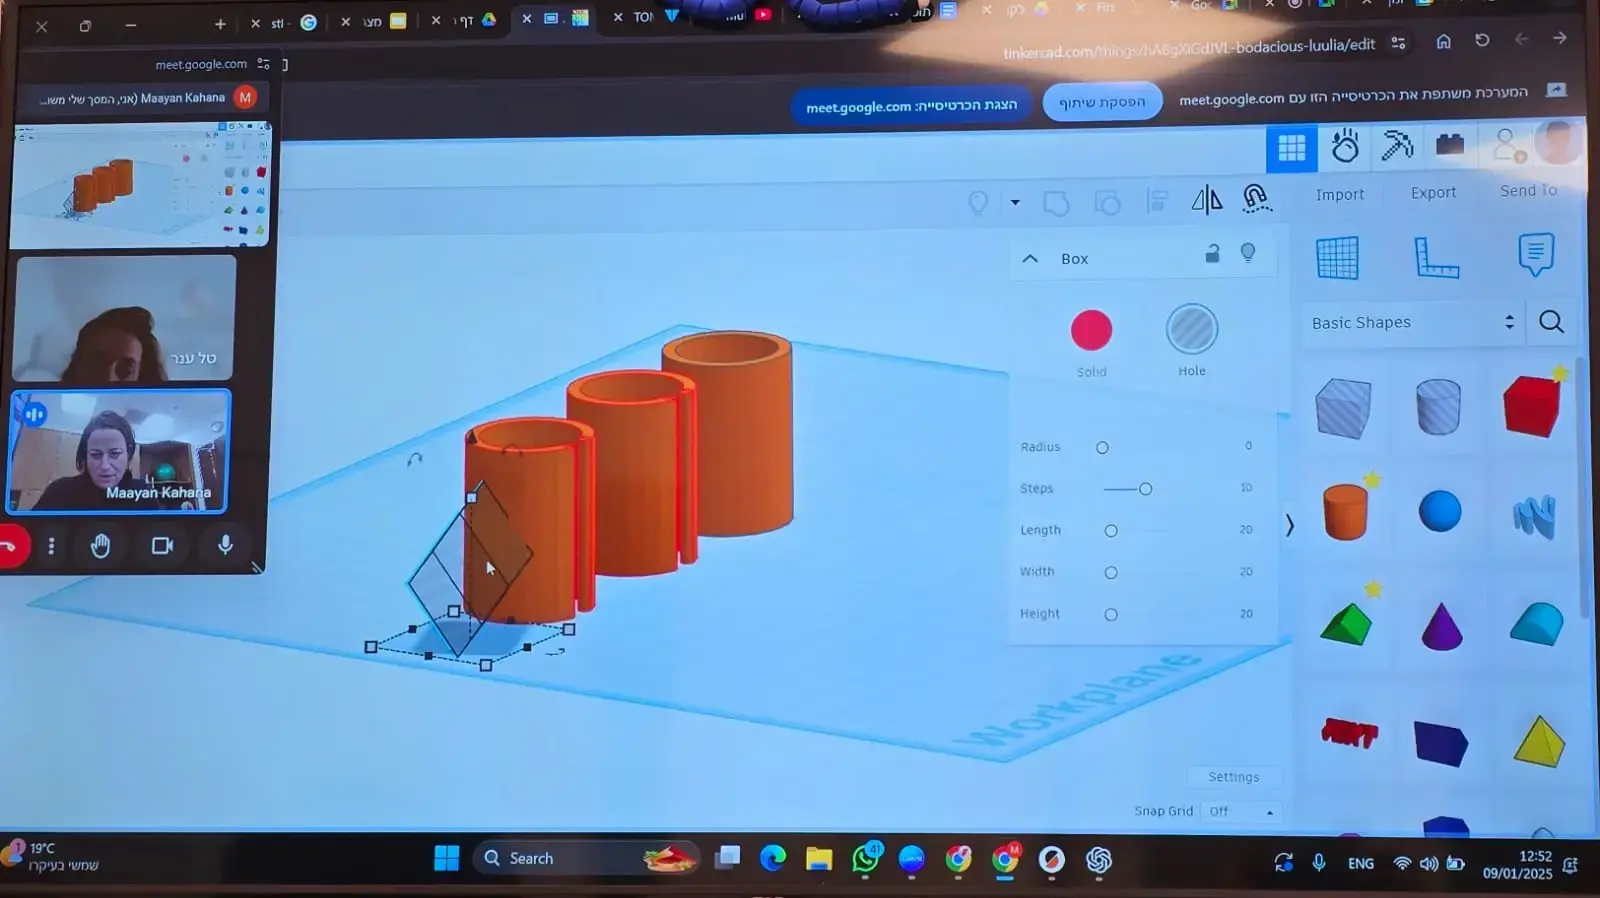Viewport: 1600px width, 898px height.
Task: Click the Align tool icon
Action: click(1157, 201)
